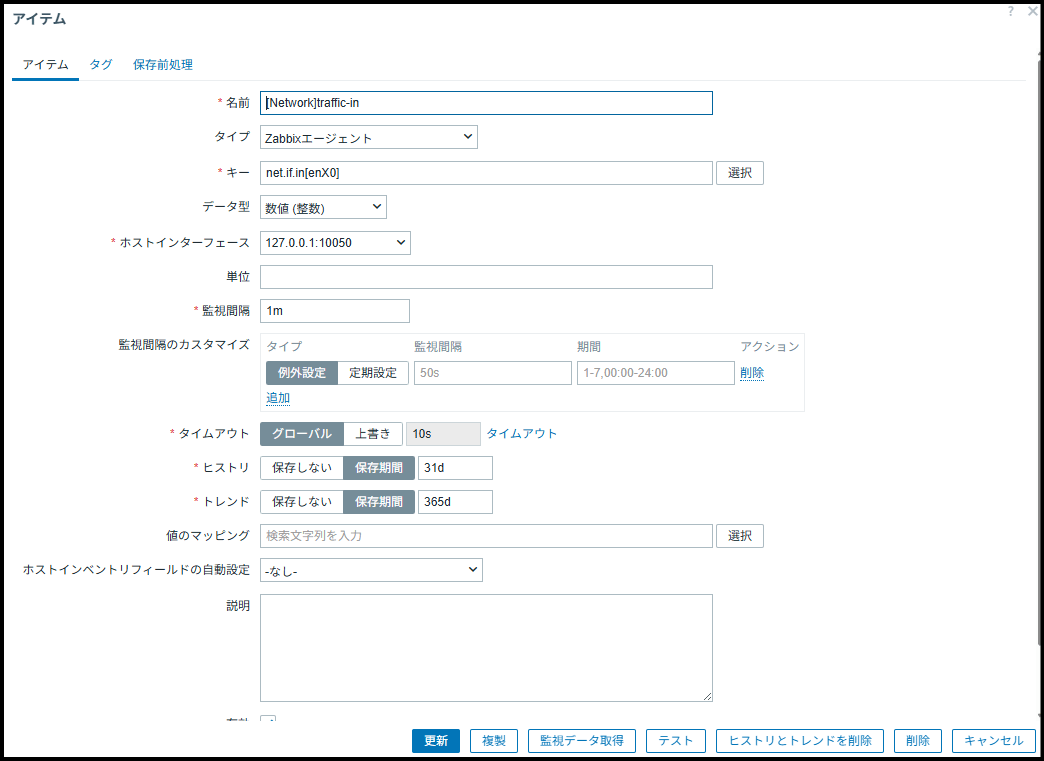
Task: Close the item dialog with X
Action: [x=1032, y=11]
